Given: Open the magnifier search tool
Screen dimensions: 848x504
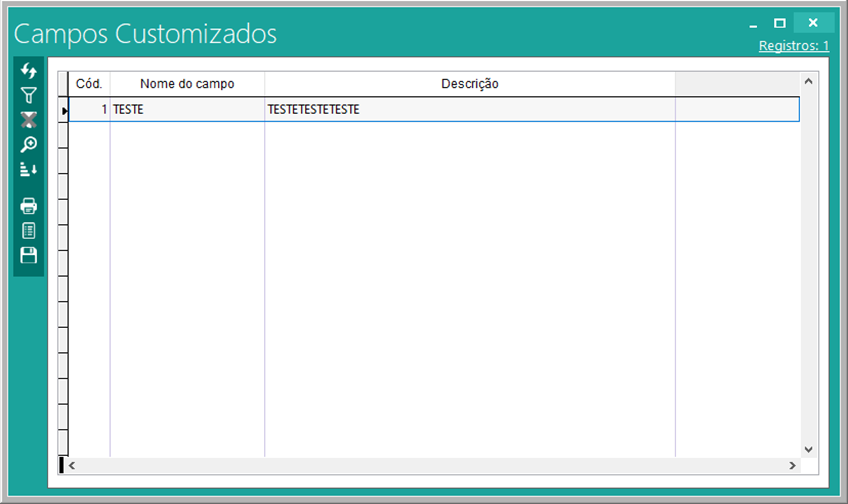Looking at the screenshot, I should click(x=29, y=145).
